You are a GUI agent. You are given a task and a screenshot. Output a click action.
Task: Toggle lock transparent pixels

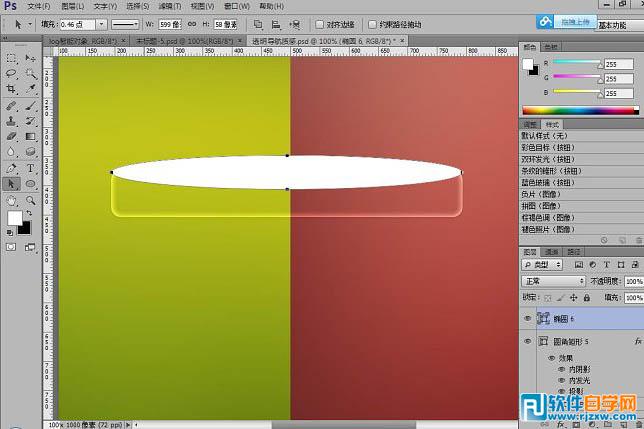click(x=548, y=298)
